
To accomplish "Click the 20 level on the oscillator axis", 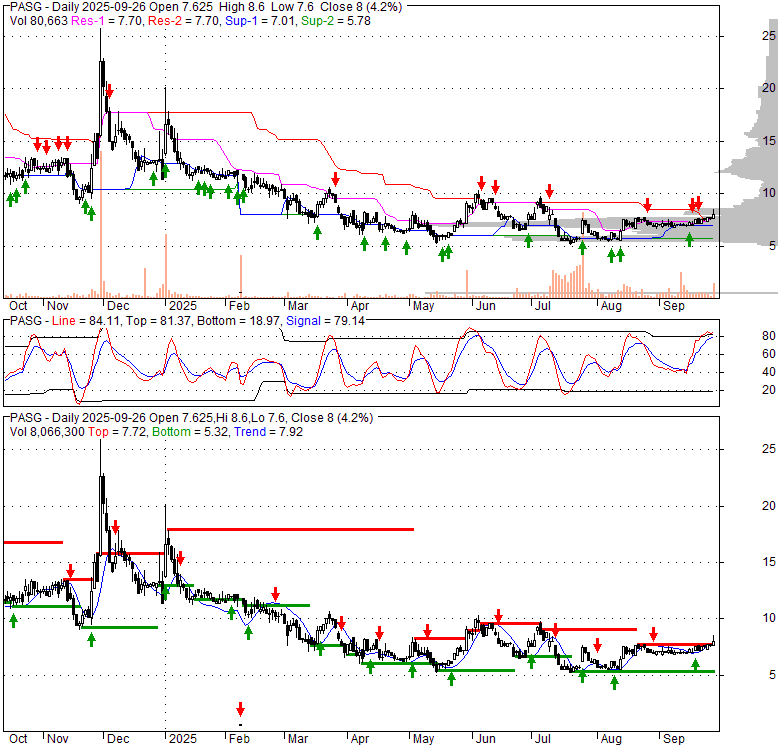I will (769, 390).
